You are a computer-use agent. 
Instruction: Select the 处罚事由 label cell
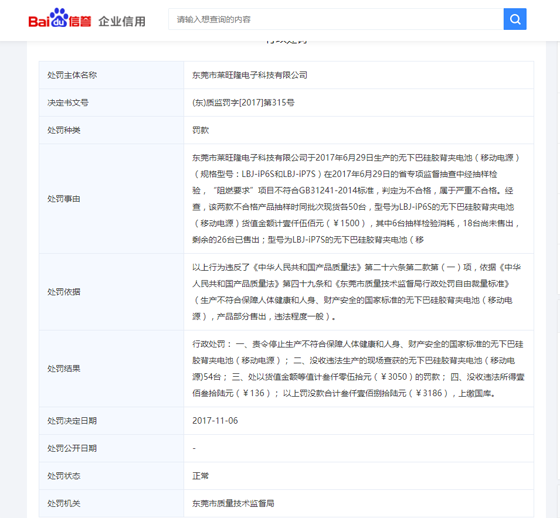[111, 199]
